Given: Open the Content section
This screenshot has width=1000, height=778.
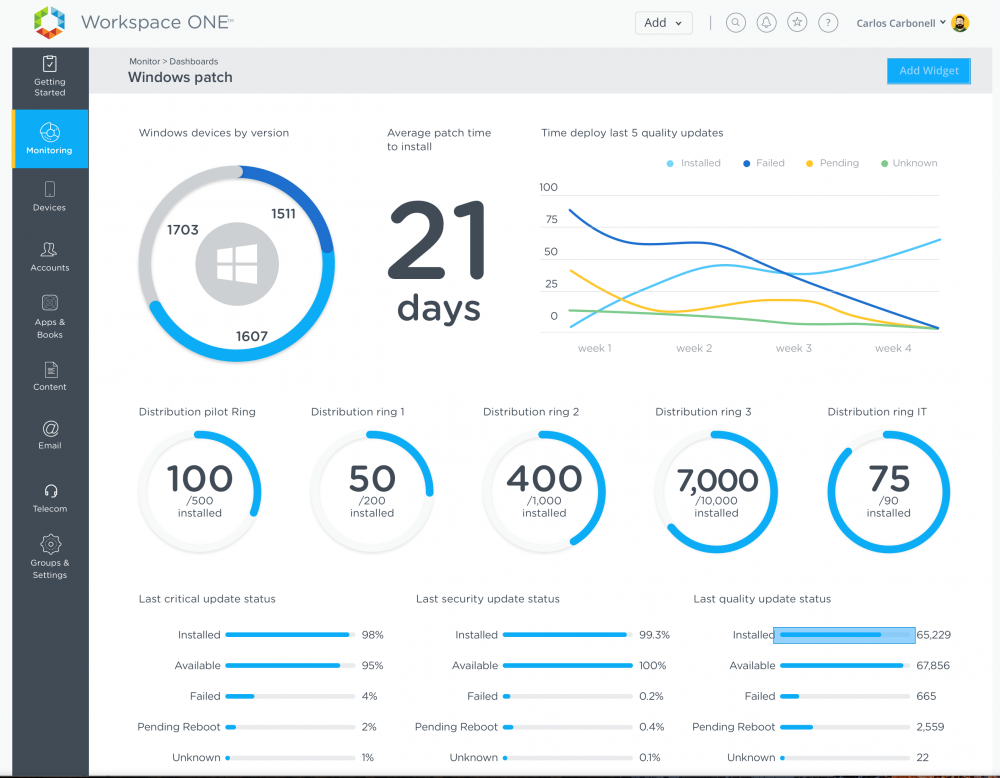Looking at the screenshot, I should (49, 376).
